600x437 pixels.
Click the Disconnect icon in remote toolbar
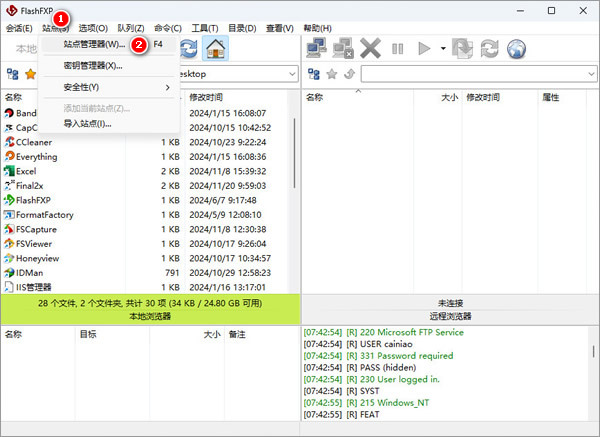coord(345,48)
